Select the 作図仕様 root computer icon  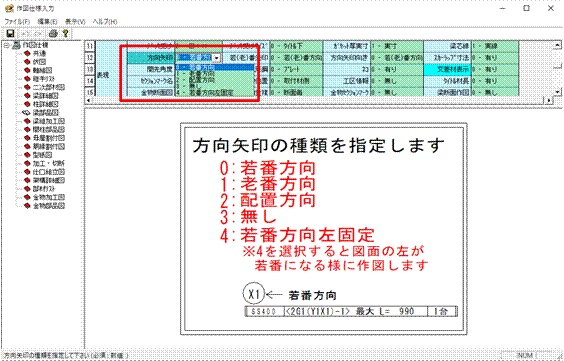(17, 45)
